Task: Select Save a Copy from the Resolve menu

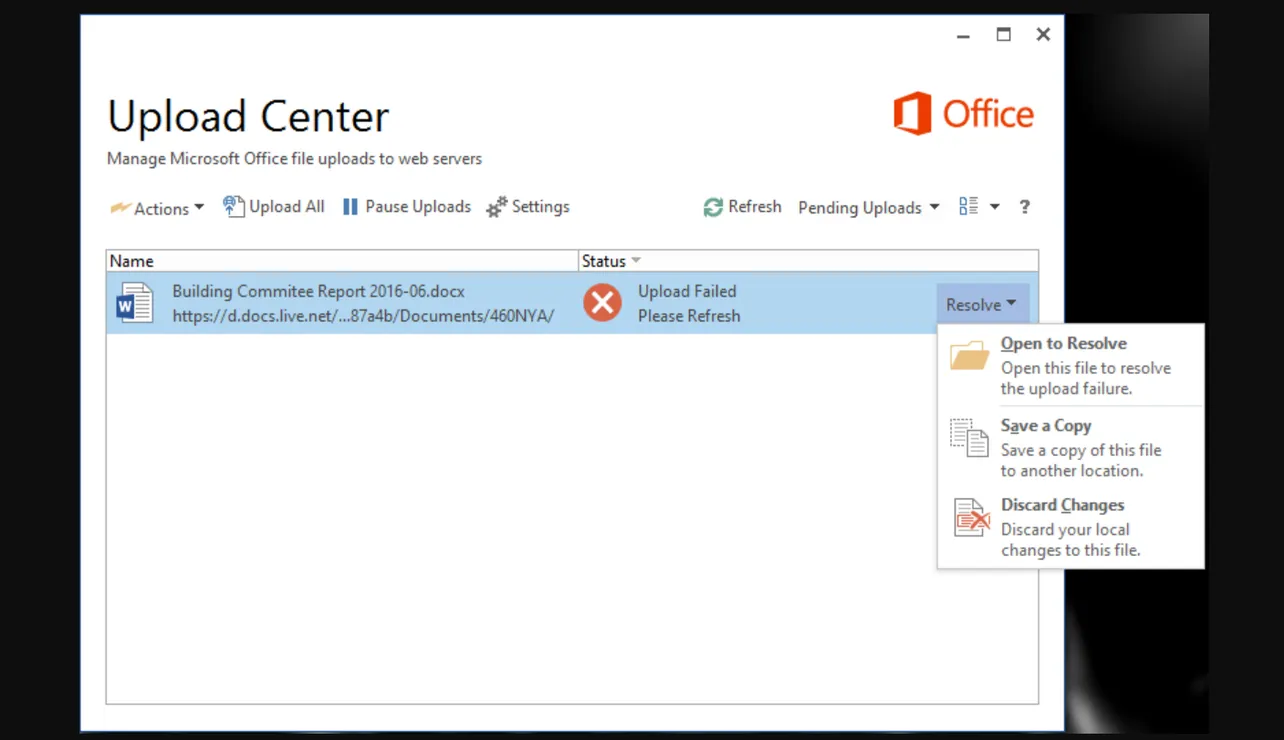Action: 1045,425
